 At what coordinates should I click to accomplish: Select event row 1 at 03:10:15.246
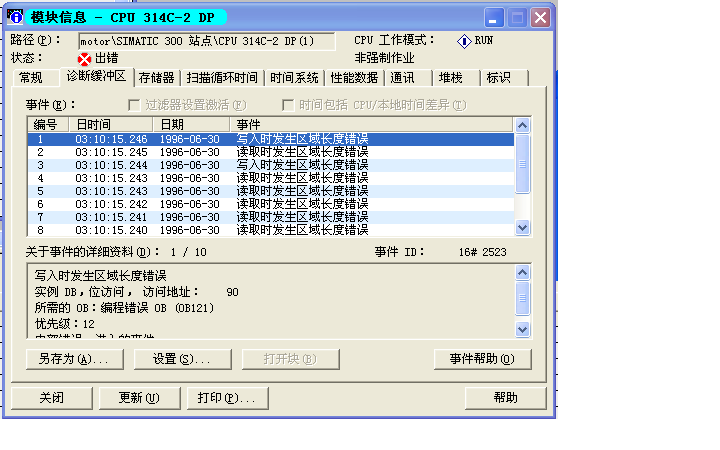pyautogui.click(x=270, y=139)
